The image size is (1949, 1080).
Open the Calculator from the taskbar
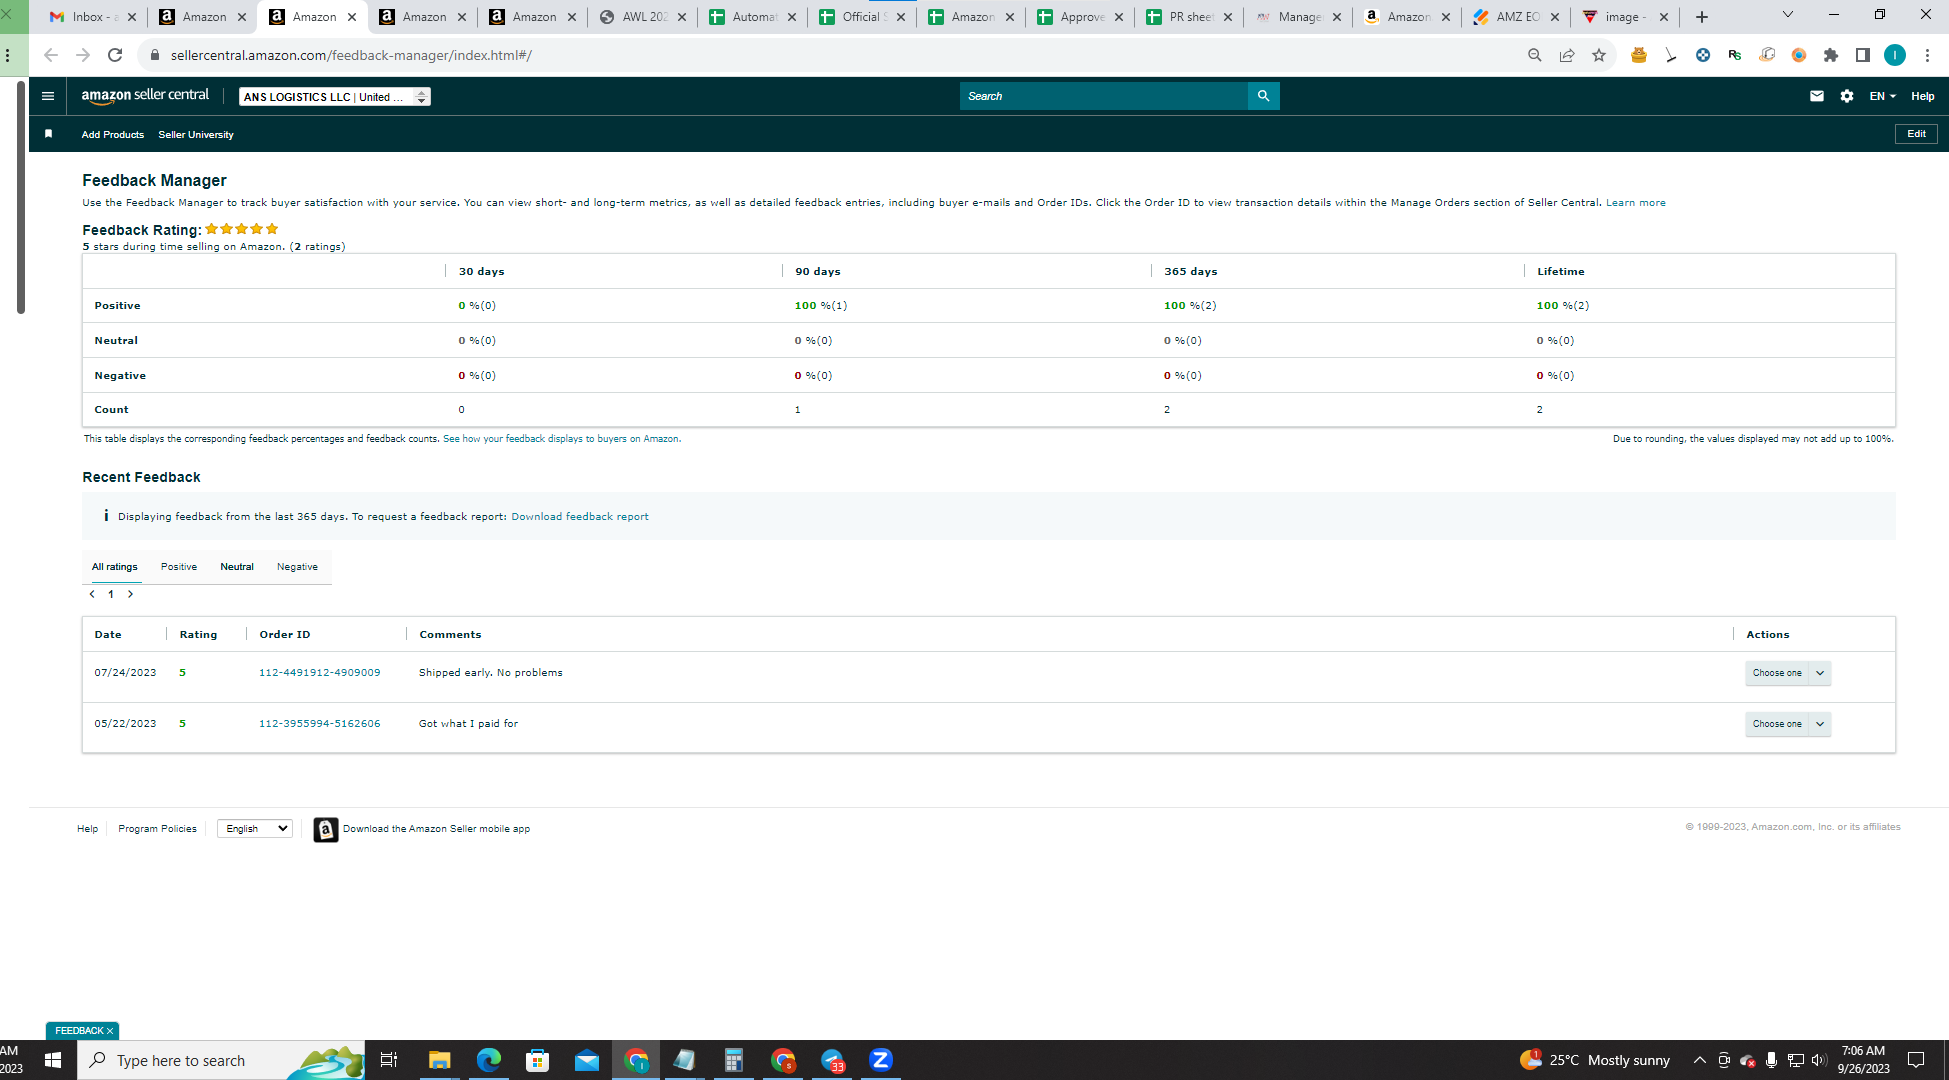734,1060
